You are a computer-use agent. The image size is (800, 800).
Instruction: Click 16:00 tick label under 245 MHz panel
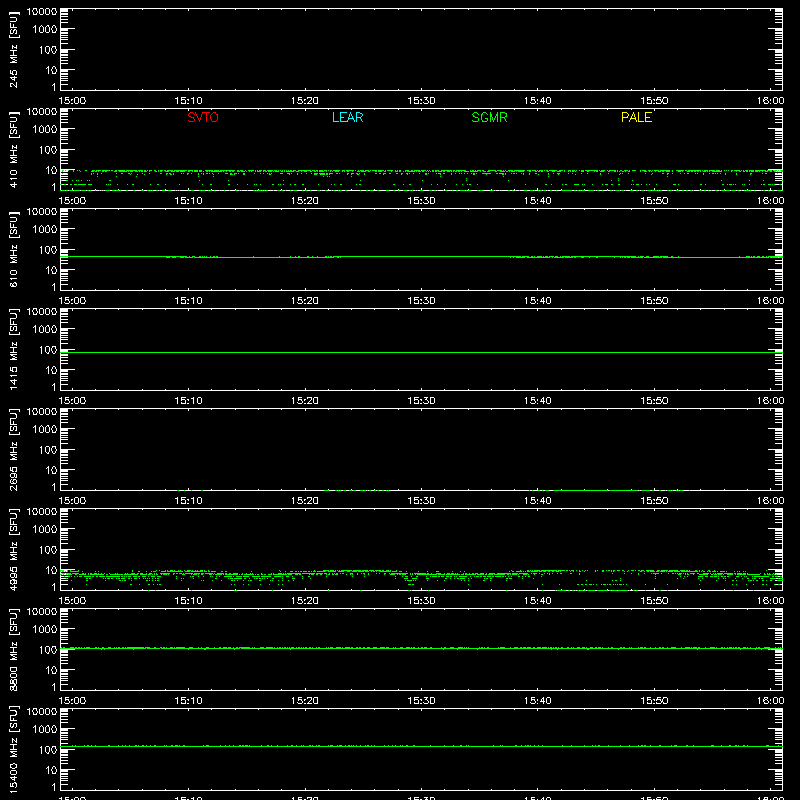tap(770, 101)
